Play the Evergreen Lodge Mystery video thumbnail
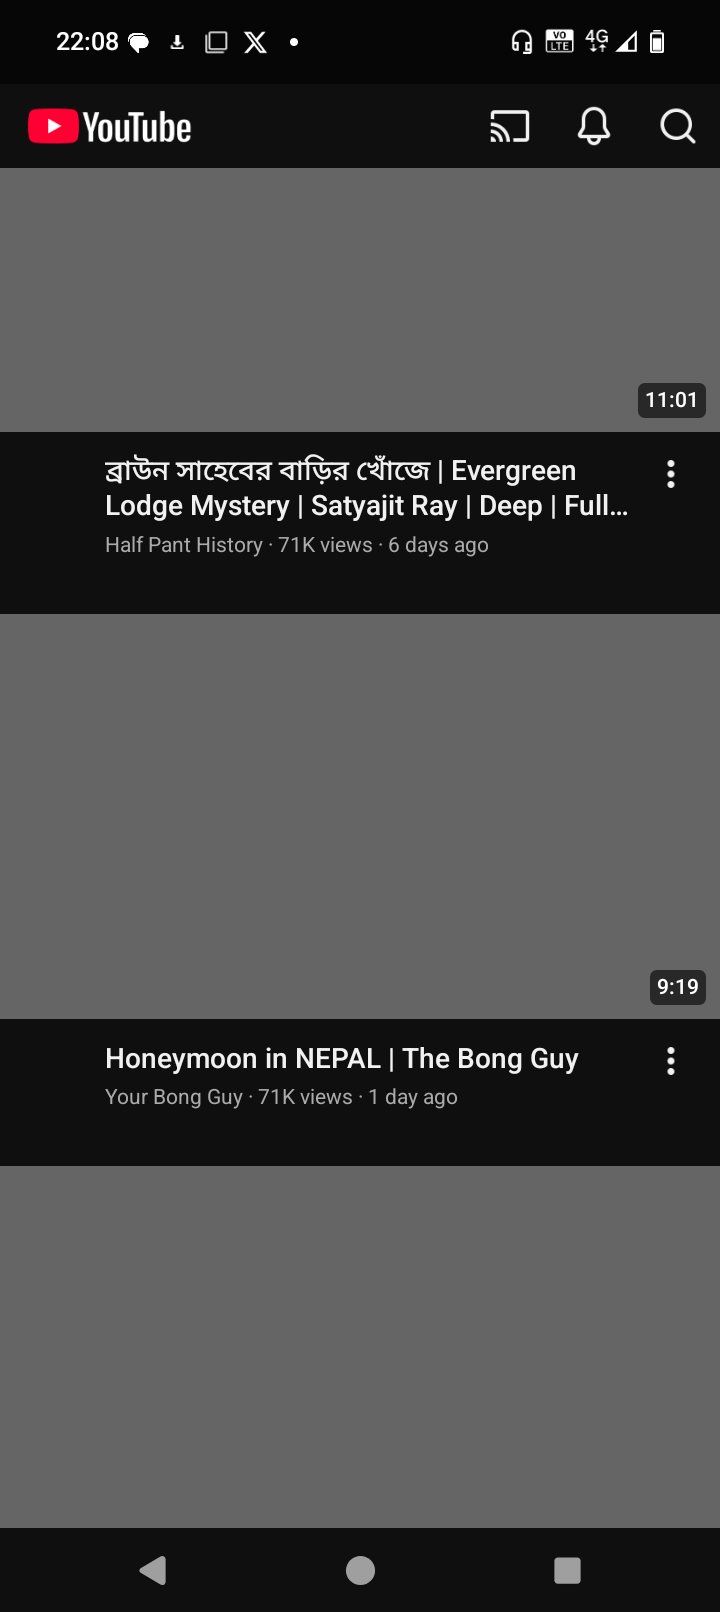The height and width of the screenshot is (1612, 720). [x=360, y=300]
